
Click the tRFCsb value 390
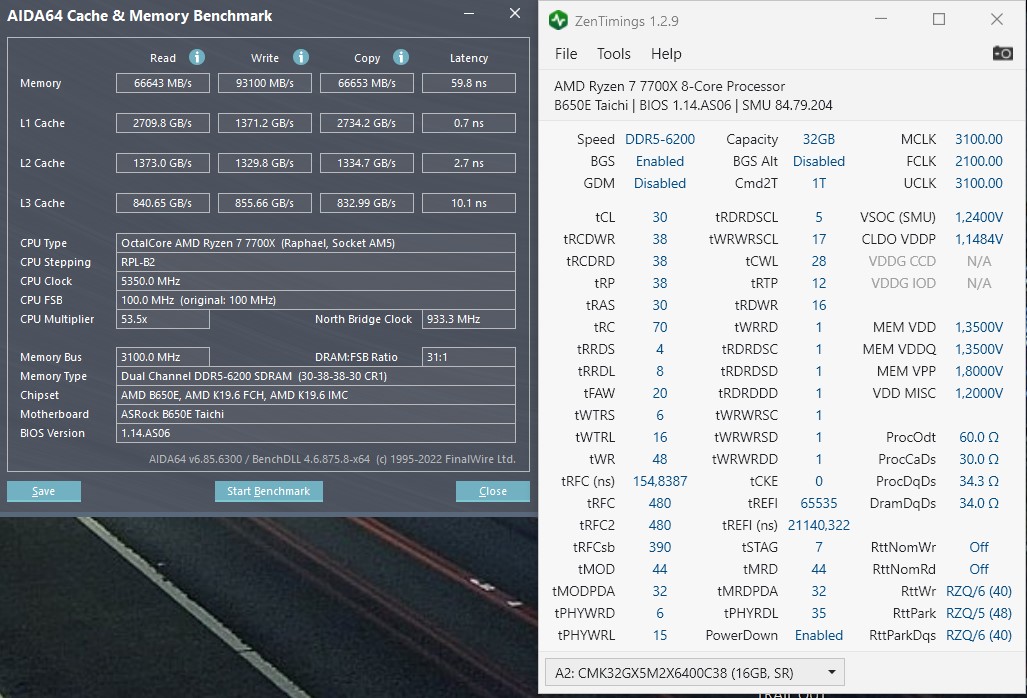[x=660, y=547]
